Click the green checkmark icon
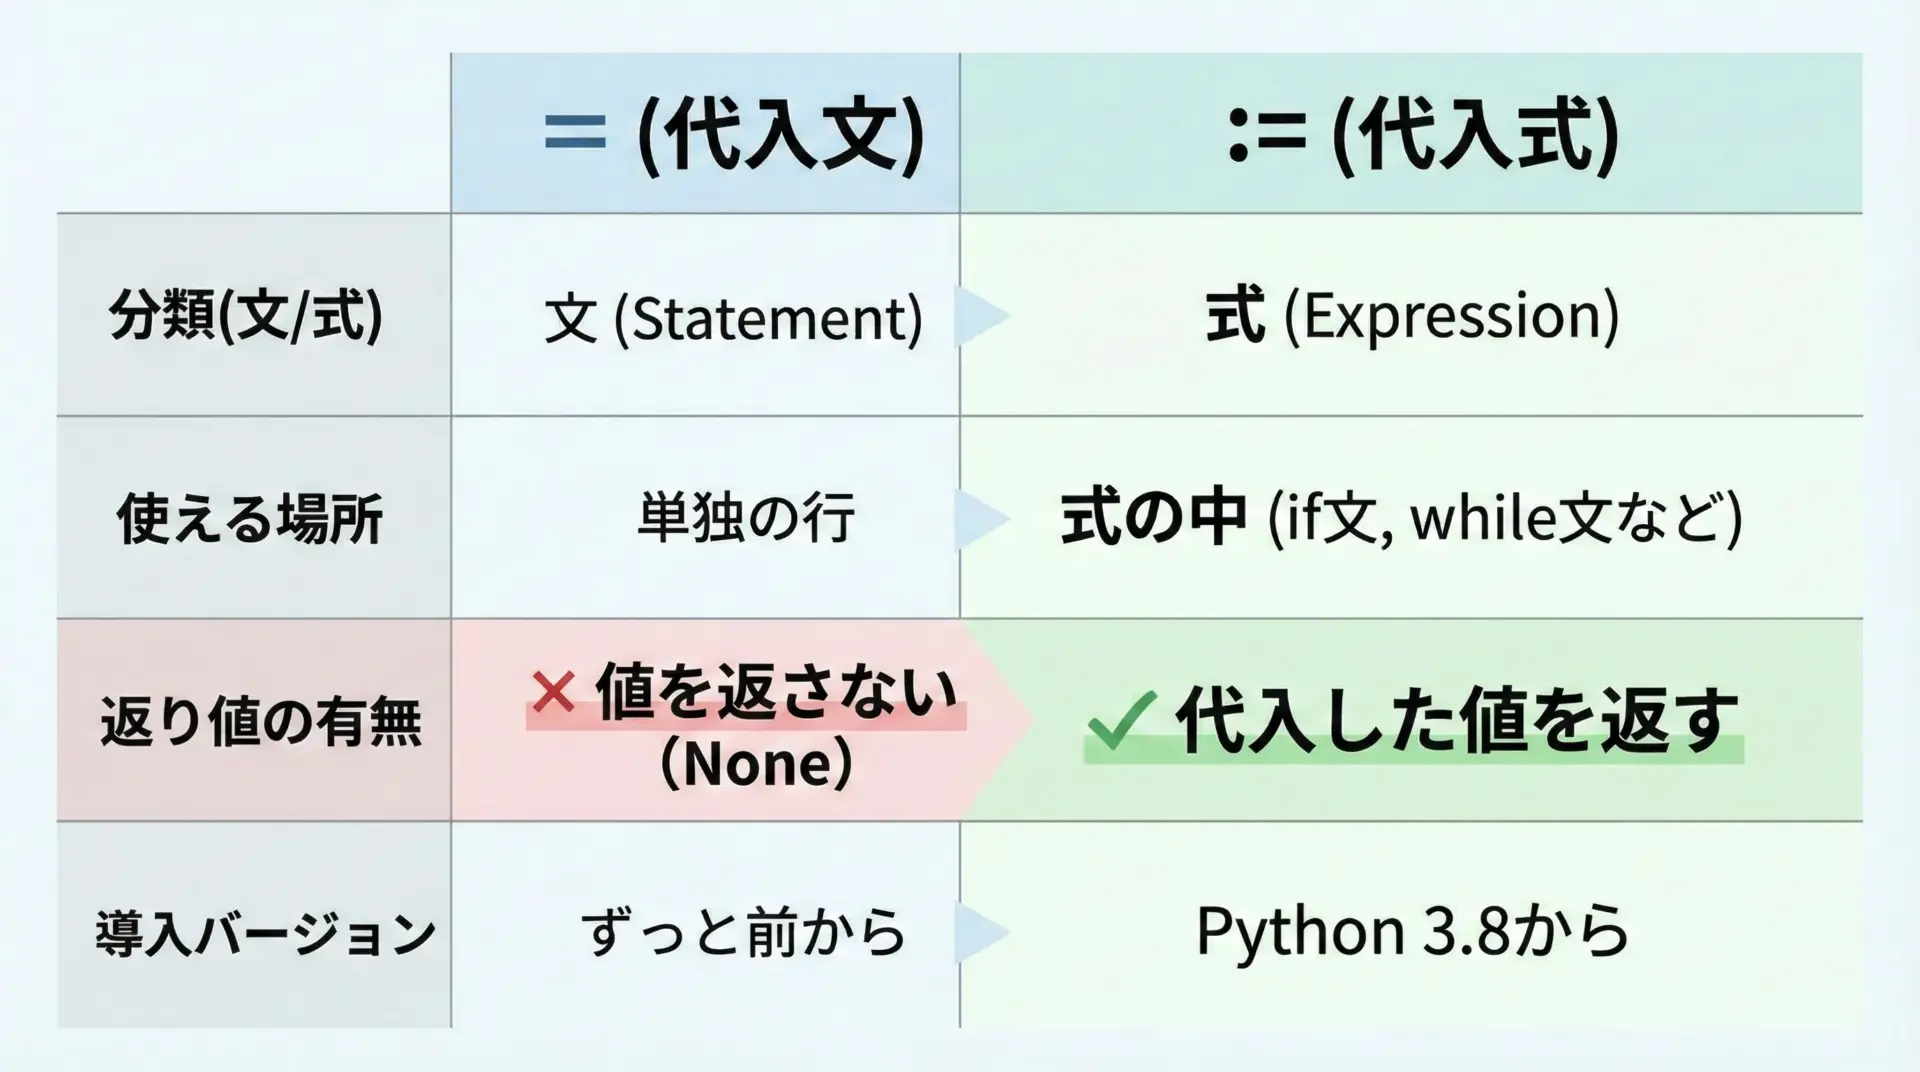The image size is (1920, 1072). point(1121,720)
